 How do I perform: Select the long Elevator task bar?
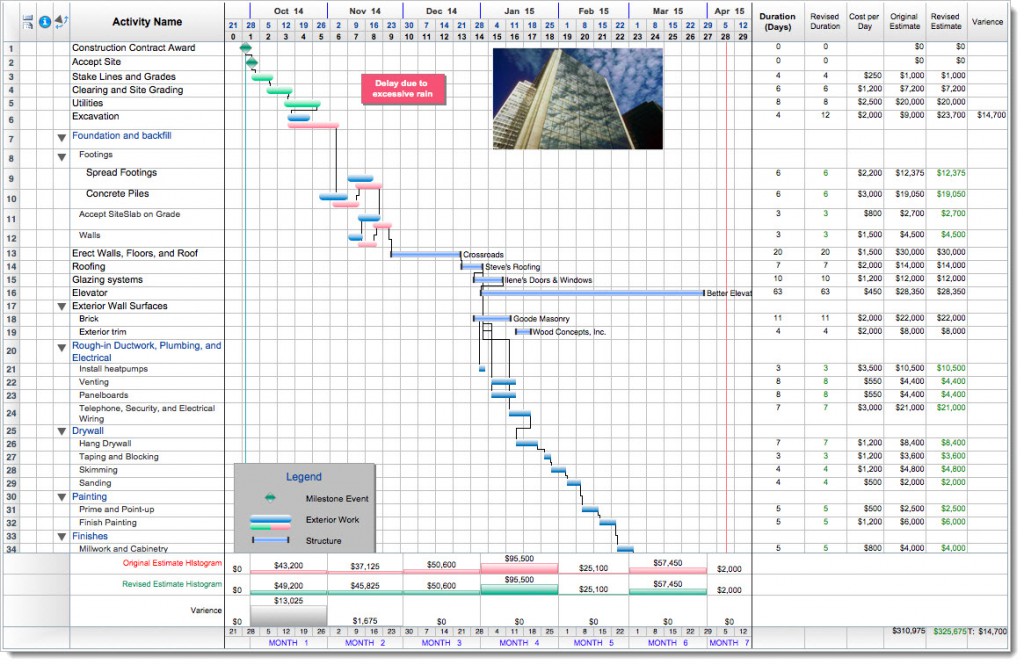click(592, 293)
